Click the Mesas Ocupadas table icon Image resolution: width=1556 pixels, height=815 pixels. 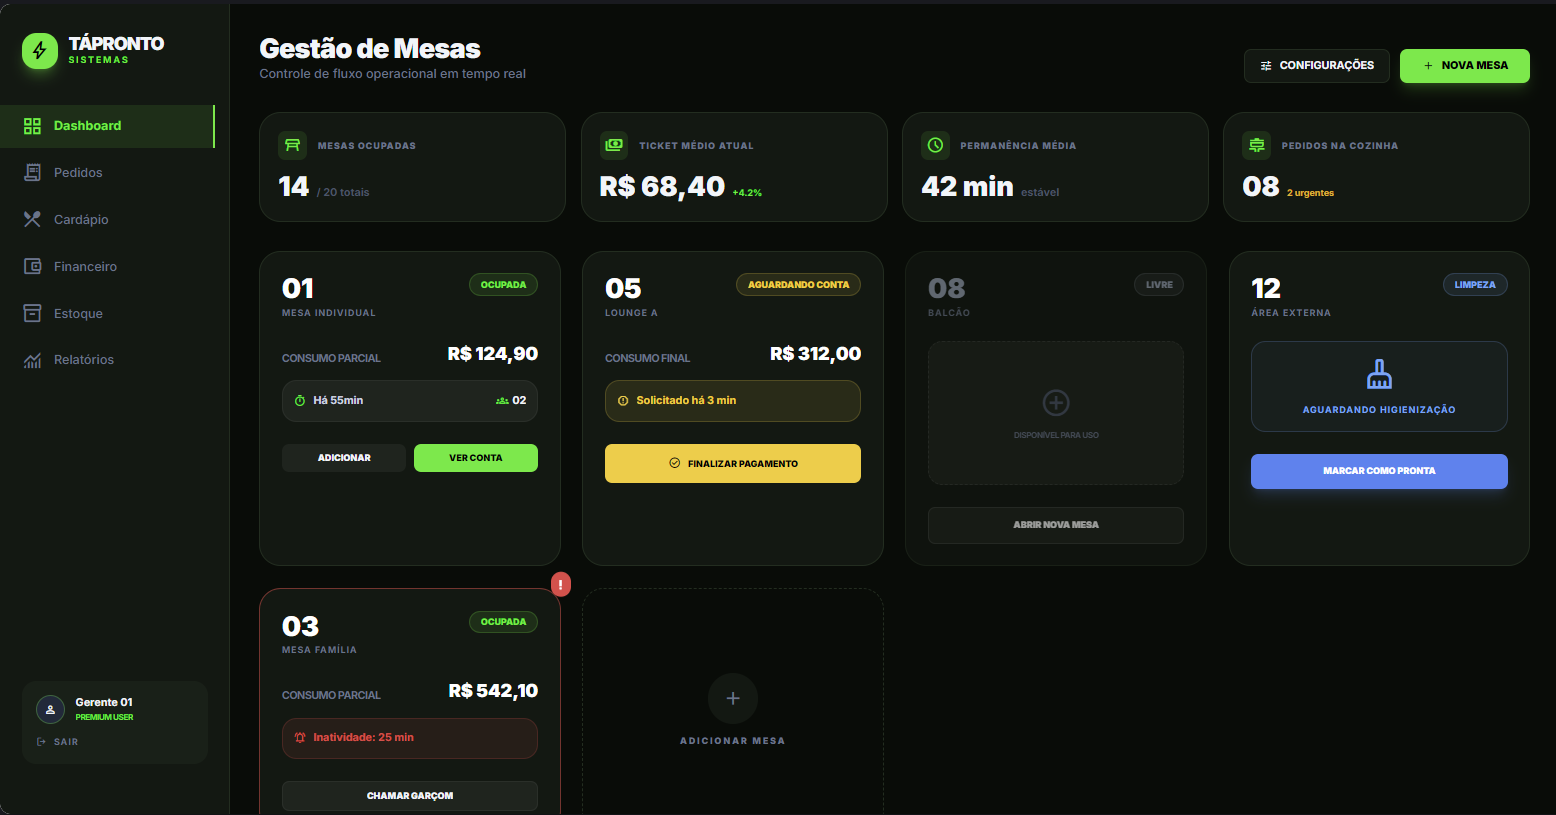pyautogui.click(x=292, y=145)
